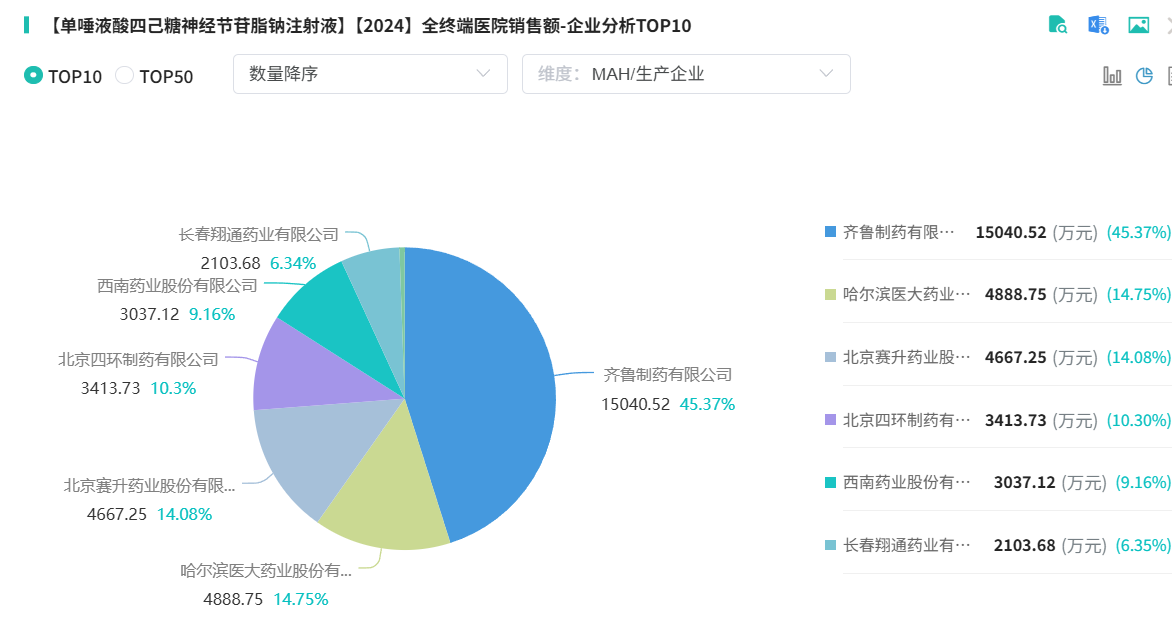Select the TOP10 radio option
The width and height of the screenshot is (1172, 638).
(34, 75)
